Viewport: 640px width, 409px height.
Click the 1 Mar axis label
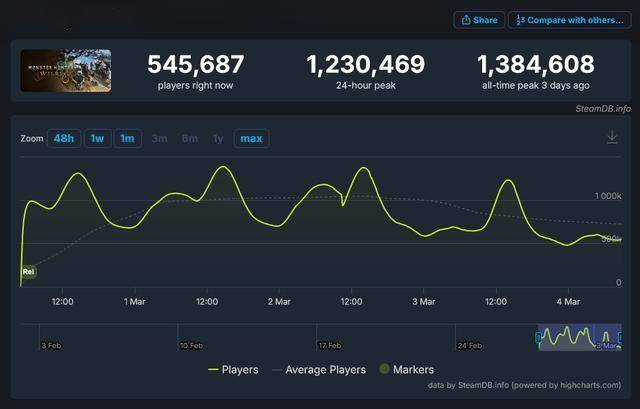(x=135, y=302)
